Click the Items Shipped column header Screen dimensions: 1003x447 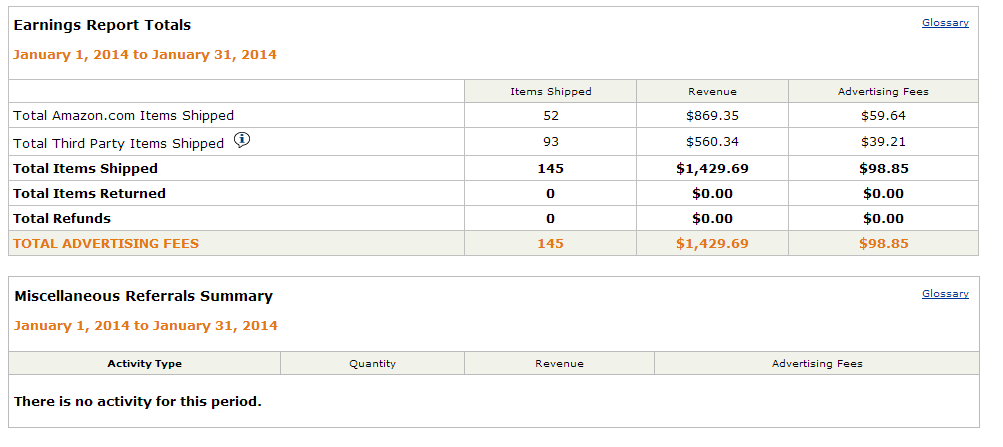point(551,91)
